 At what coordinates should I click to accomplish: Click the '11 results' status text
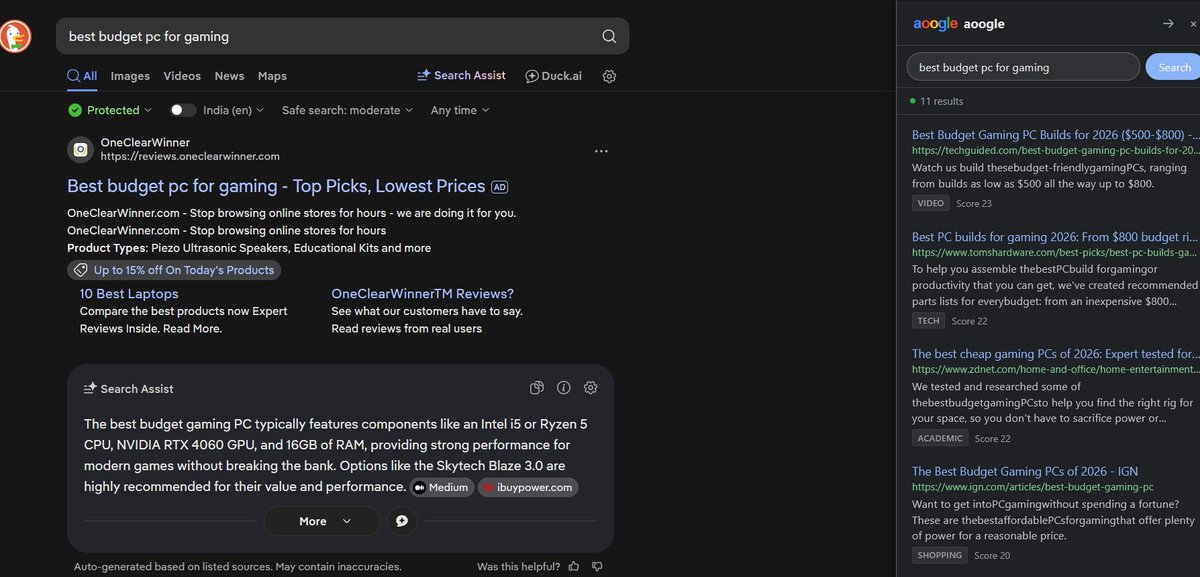942,101
